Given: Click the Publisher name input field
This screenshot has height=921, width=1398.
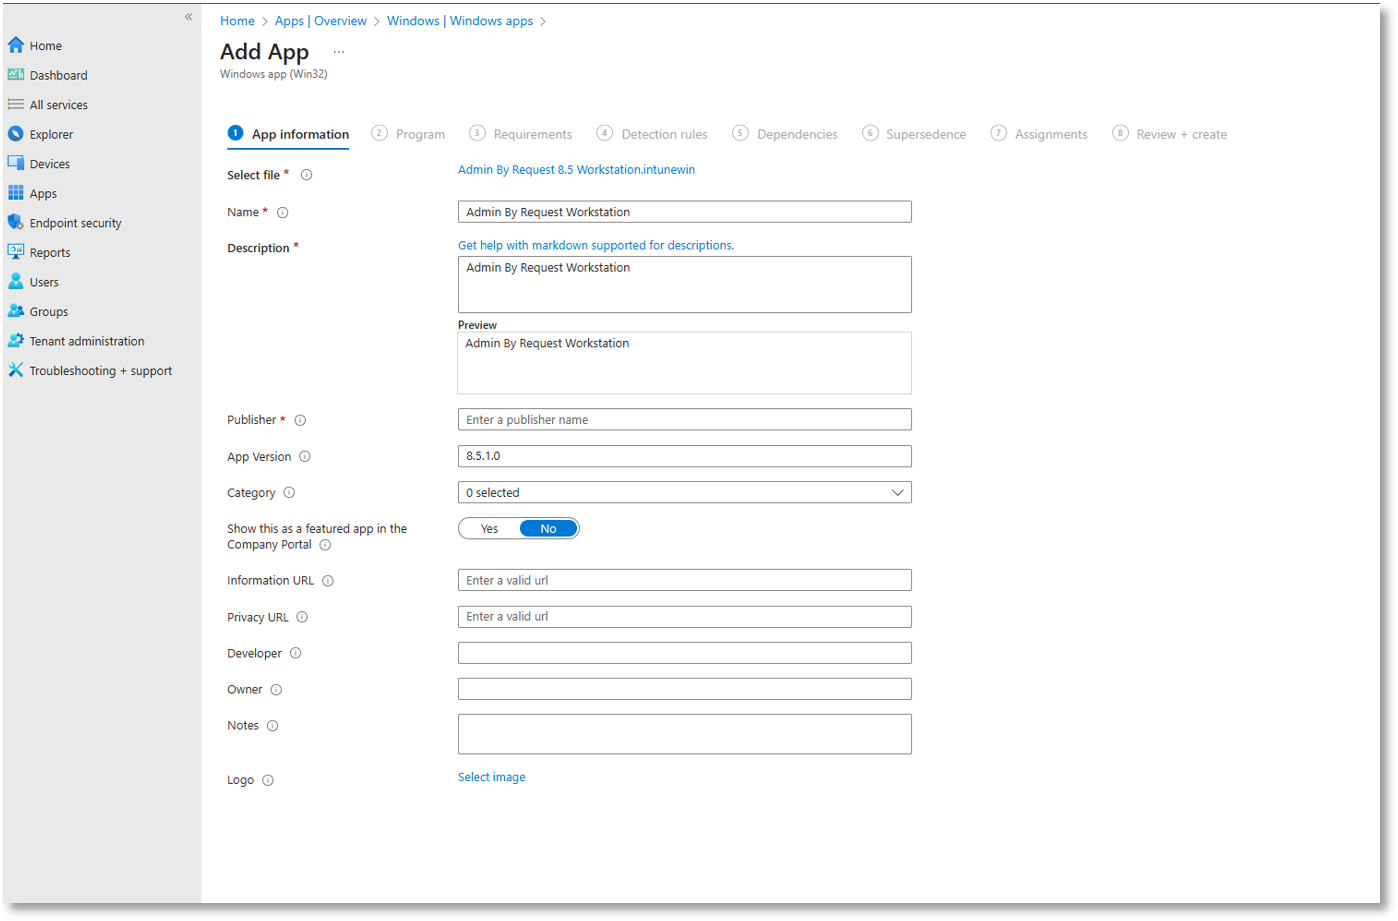Looking at the screenshot, I should point(685,420).
